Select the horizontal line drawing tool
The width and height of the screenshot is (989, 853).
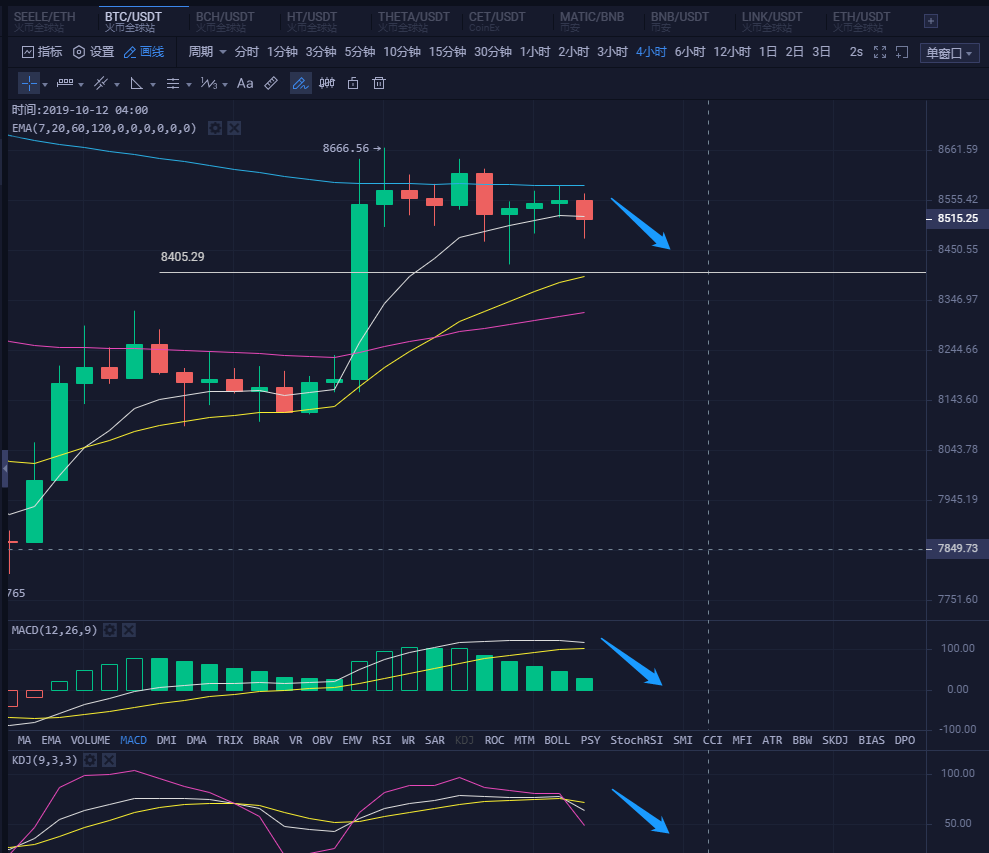click(x=65, y=83)
